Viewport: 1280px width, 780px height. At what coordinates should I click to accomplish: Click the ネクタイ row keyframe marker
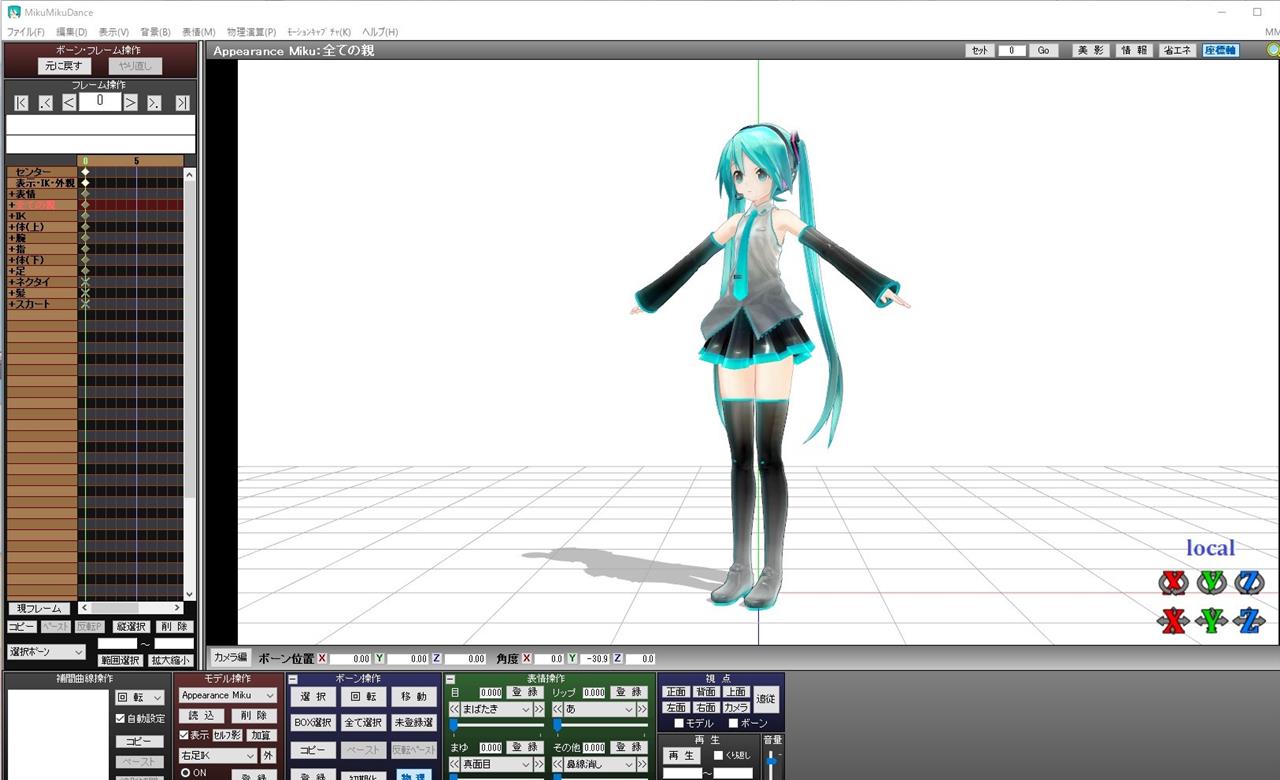[85, 282]
